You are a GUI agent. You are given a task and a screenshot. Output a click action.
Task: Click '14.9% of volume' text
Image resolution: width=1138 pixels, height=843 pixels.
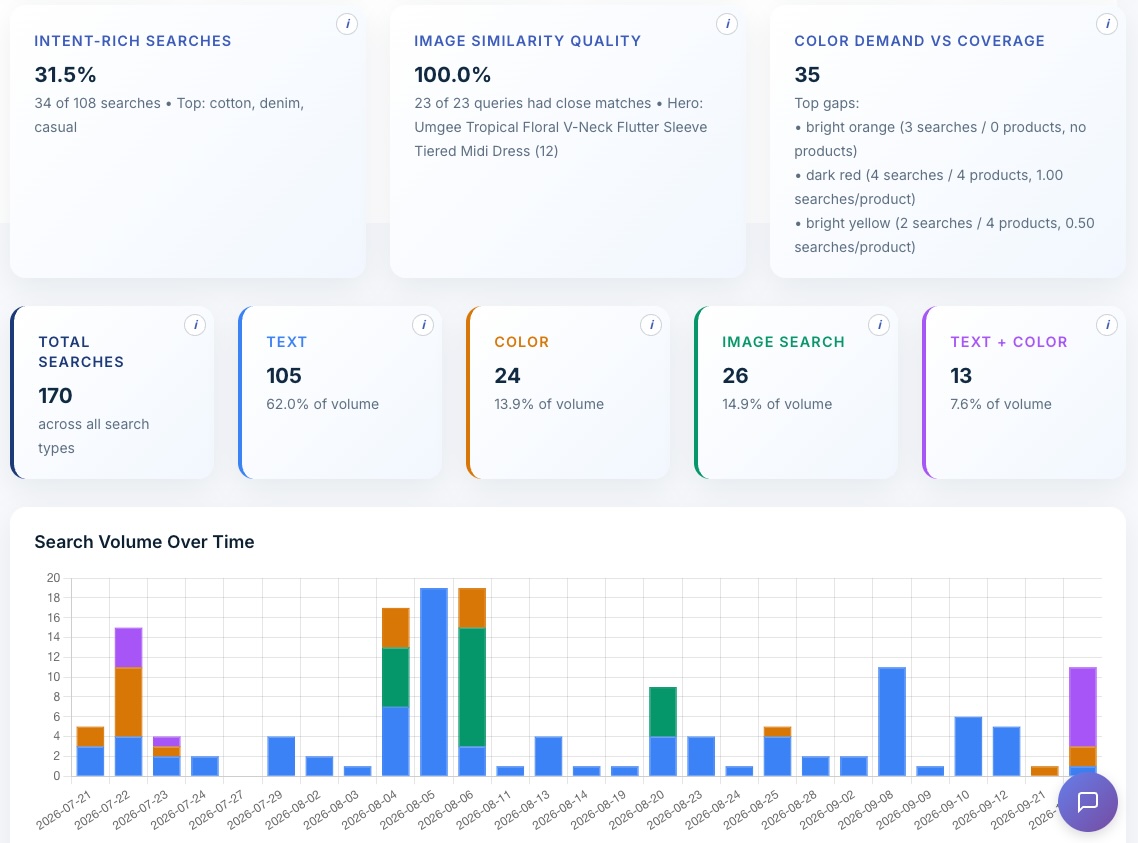click(x=777, y=404)
